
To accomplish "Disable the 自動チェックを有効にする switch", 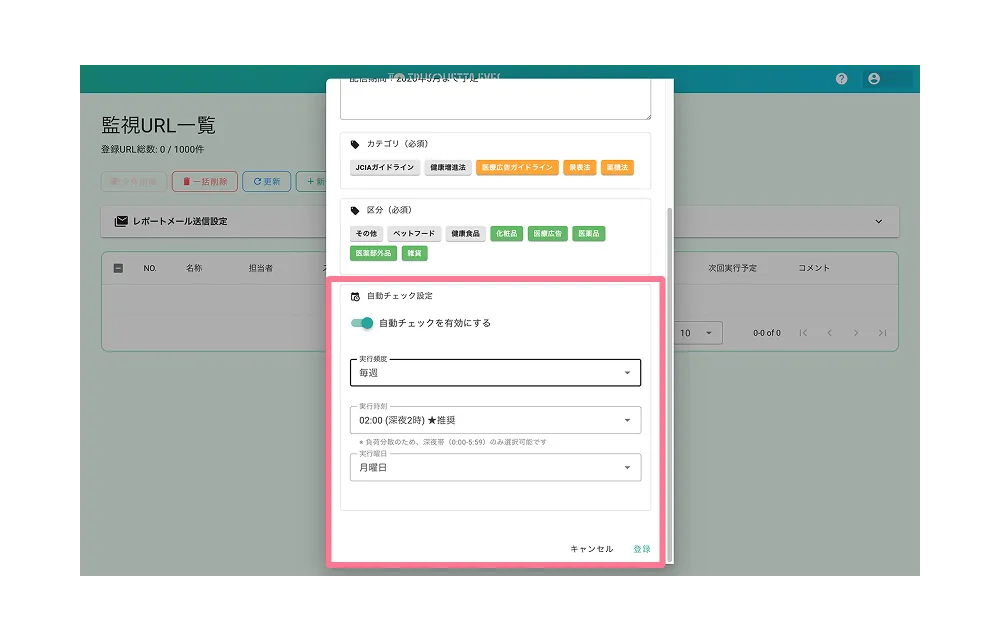I will coord(362,323).
